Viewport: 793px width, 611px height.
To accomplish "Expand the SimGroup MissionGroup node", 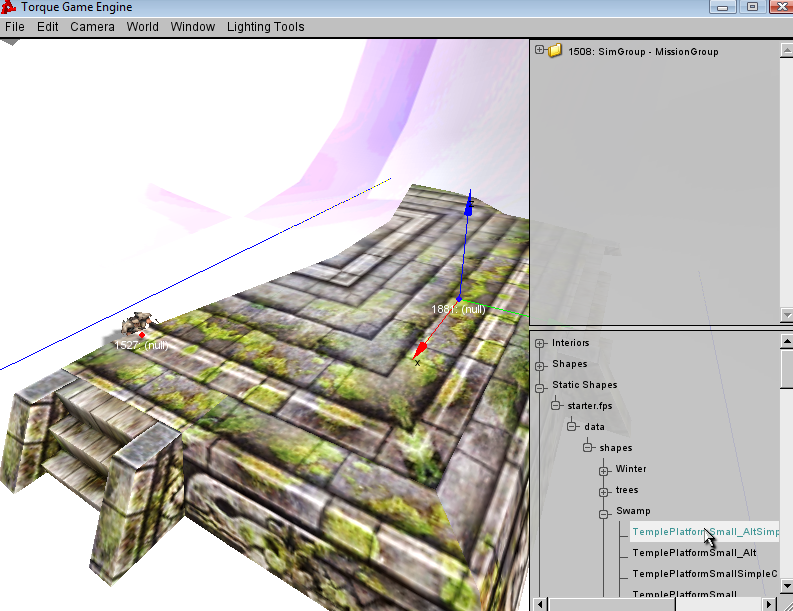I will (x=540, y=50).
